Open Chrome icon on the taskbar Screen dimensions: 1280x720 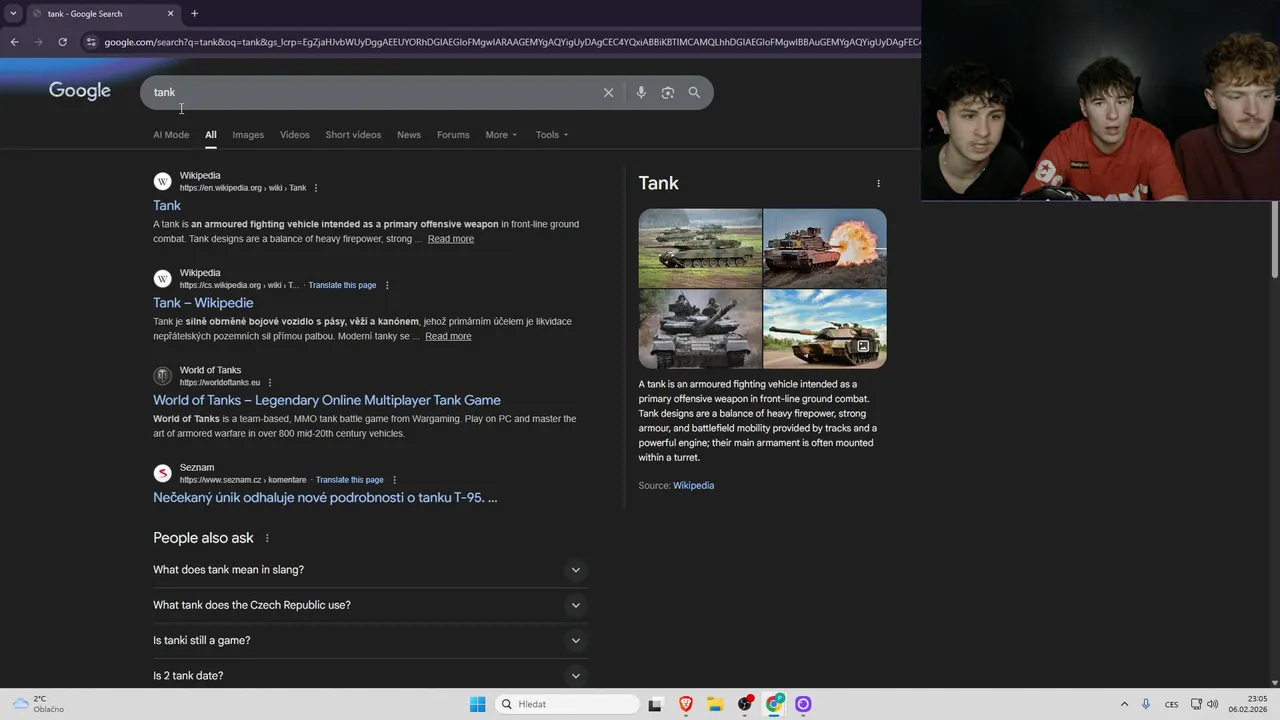coord(774,704)
